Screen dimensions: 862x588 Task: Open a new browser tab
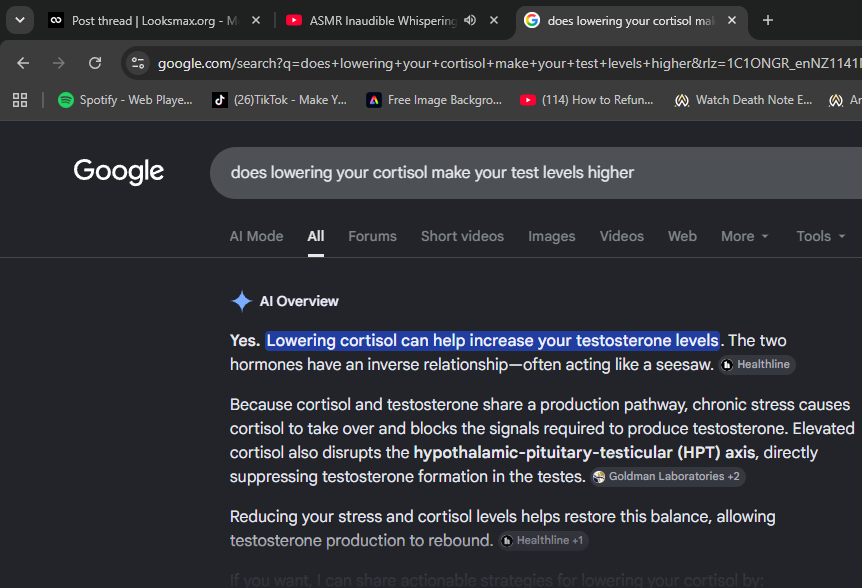(x=768, y=20)
